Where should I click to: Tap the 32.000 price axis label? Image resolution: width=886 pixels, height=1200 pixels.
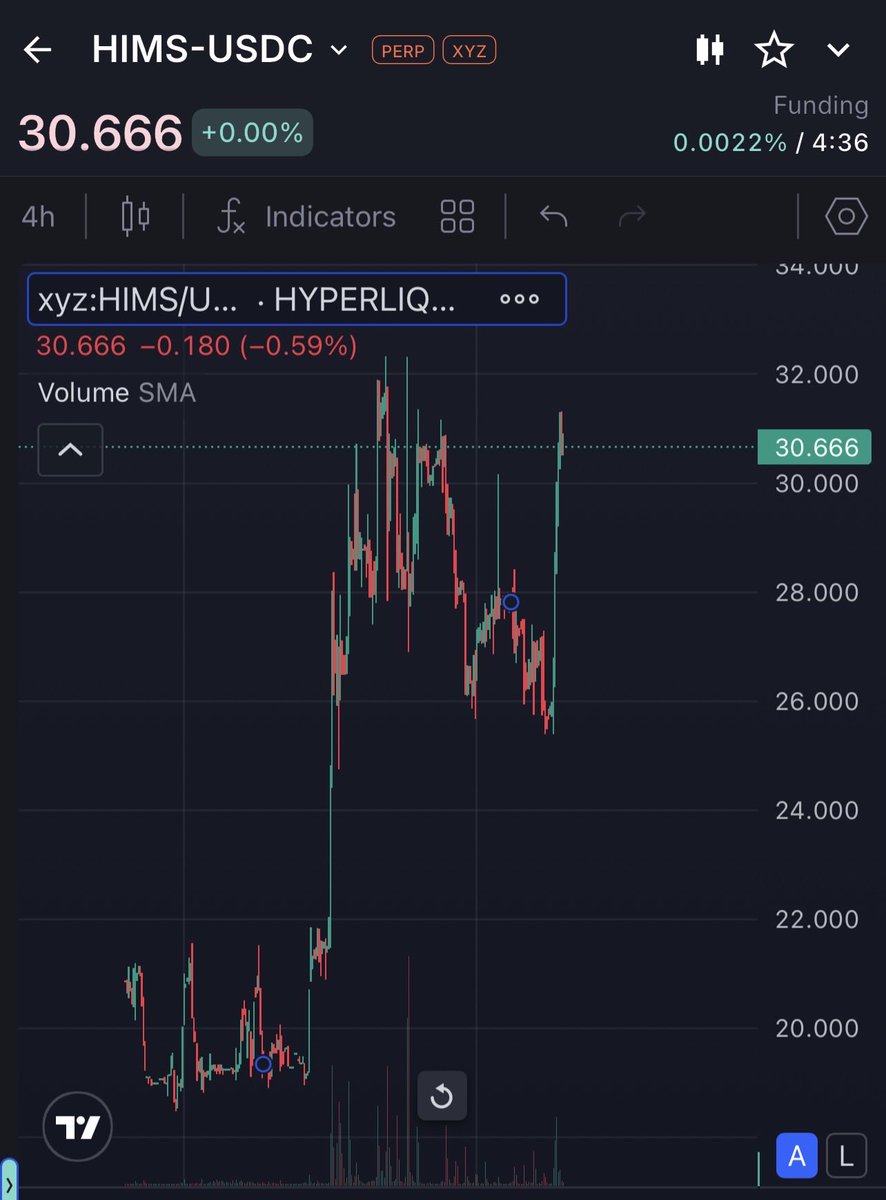coord(817,374)
